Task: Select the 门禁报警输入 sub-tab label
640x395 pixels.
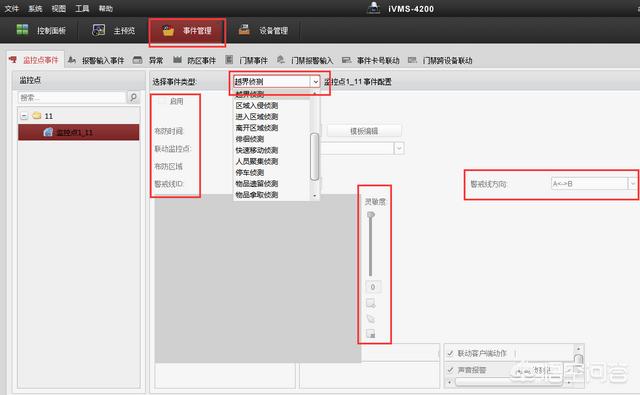Action: tap(312, 61)
